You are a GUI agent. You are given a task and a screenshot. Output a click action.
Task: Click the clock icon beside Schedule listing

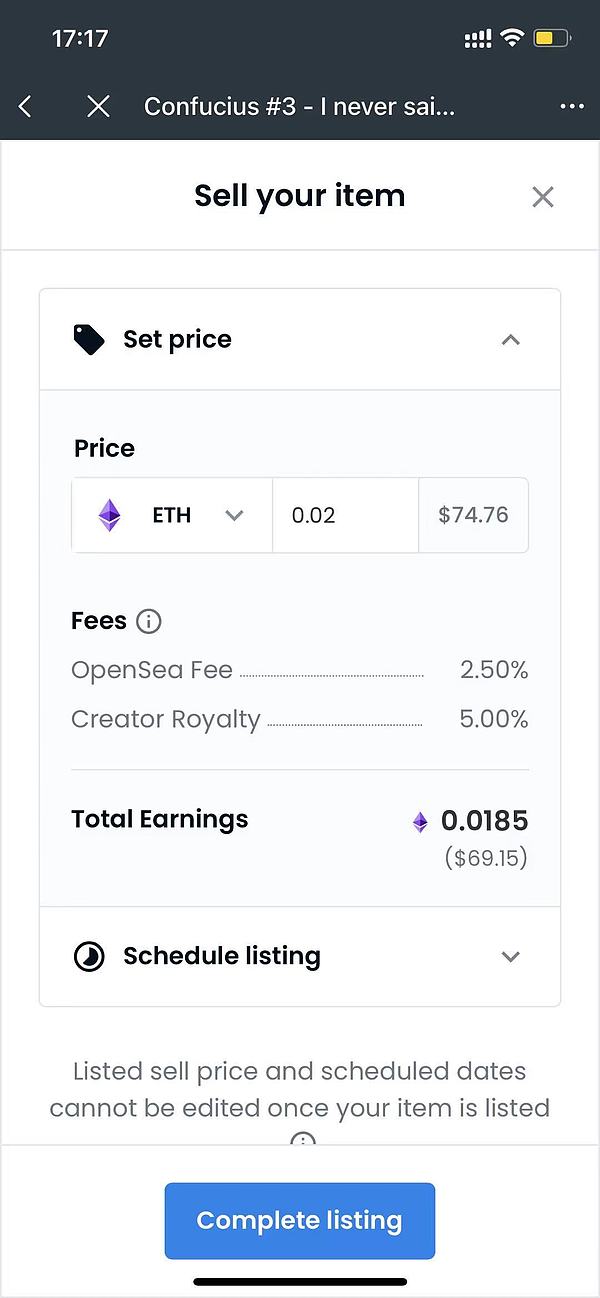pos(89,956)
